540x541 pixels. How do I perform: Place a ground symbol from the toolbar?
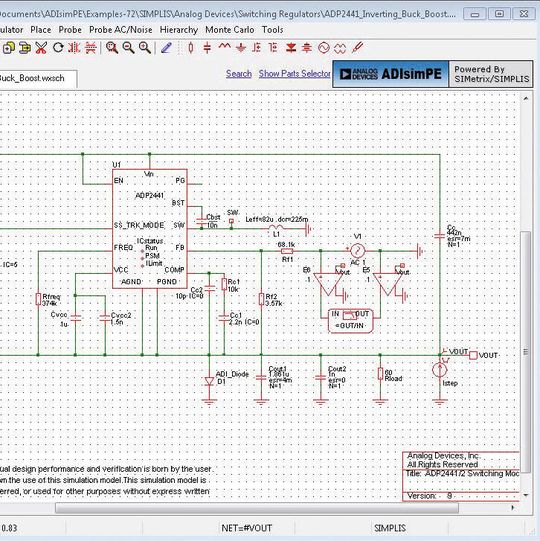click(x=241, y=48)
